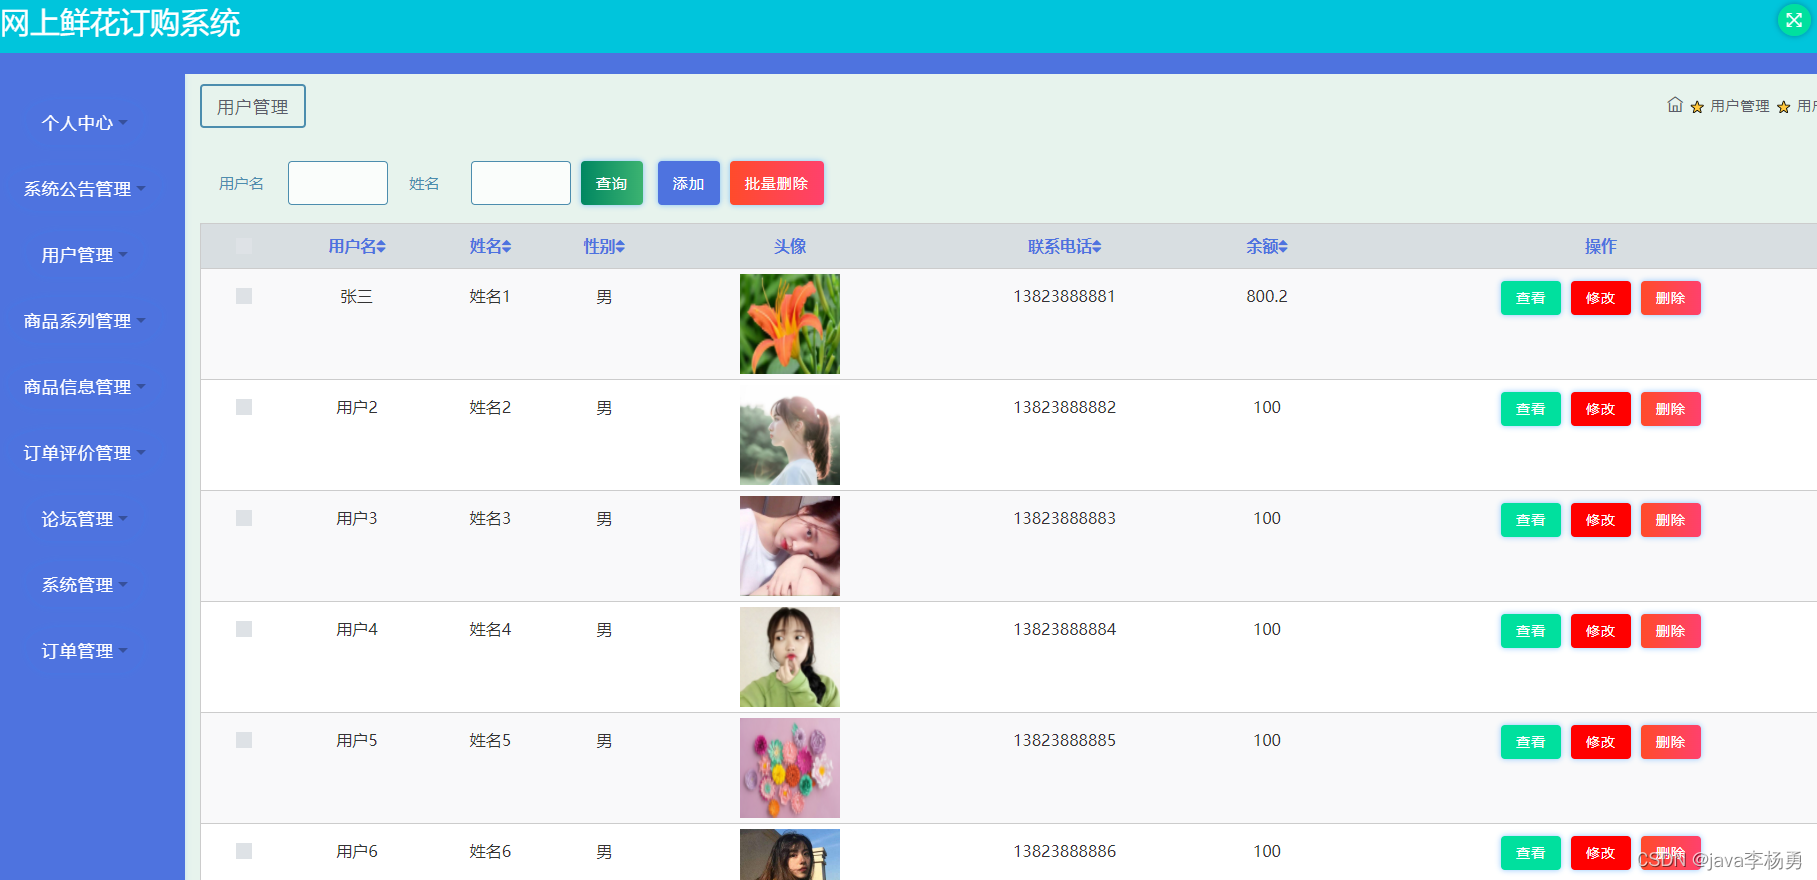Click 修改 for 用户4

tap(1601, 631)
